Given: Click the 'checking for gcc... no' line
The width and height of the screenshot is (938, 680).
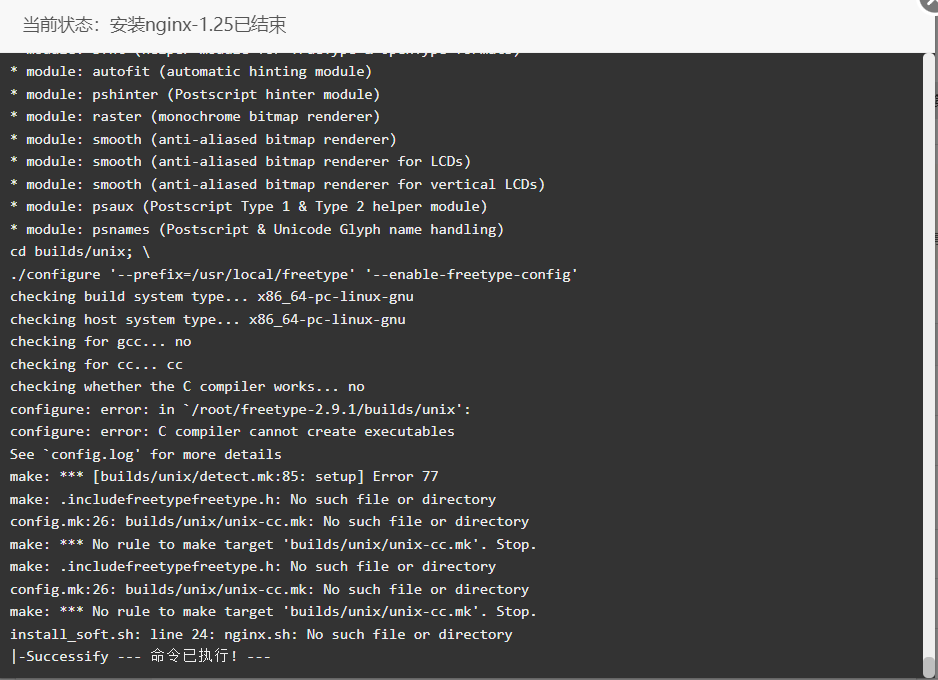Looking at the screenshot, I should point(100,342).
